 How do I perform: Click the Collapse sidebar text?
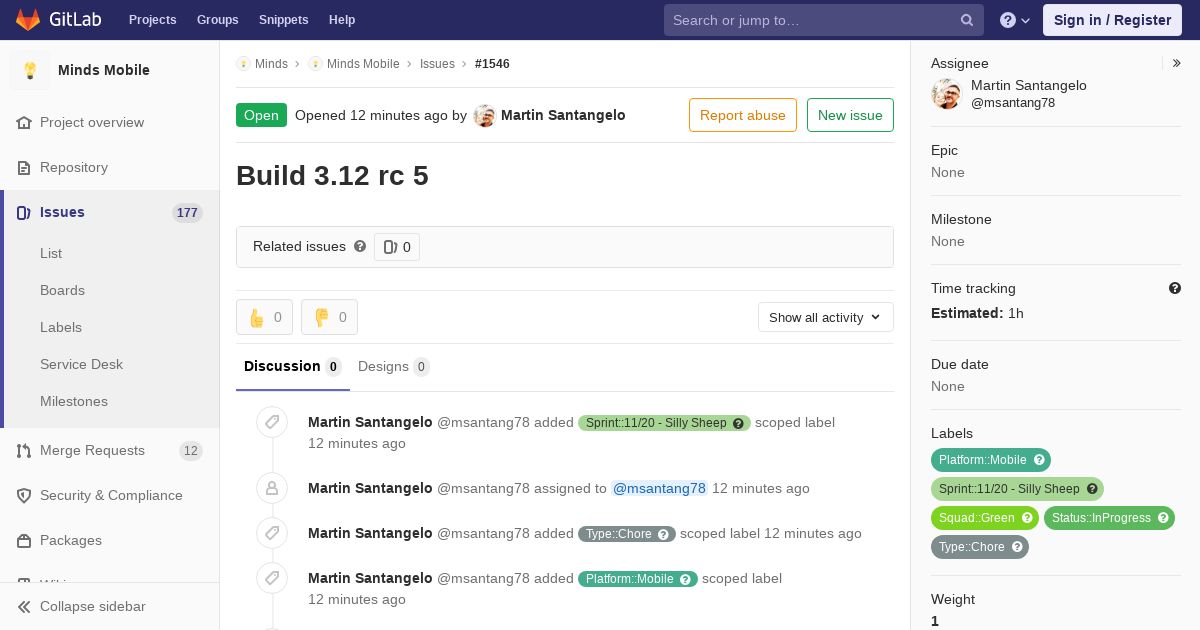[93, 606]
